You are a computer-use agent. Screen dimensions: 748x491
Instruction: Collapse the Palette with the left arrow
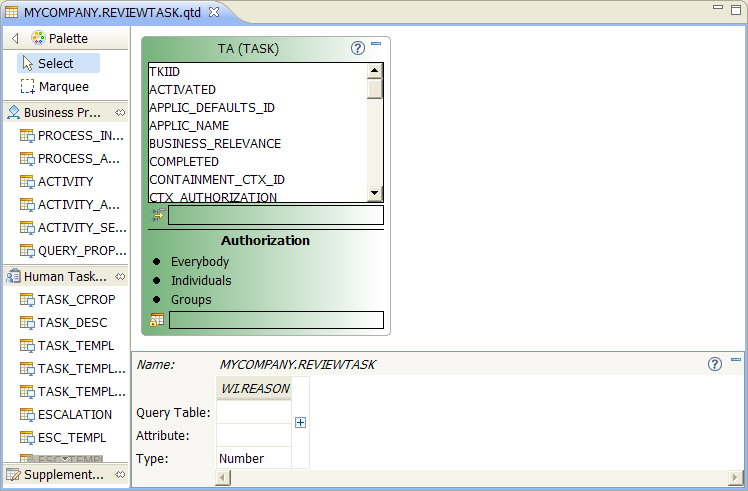point(15,38)
